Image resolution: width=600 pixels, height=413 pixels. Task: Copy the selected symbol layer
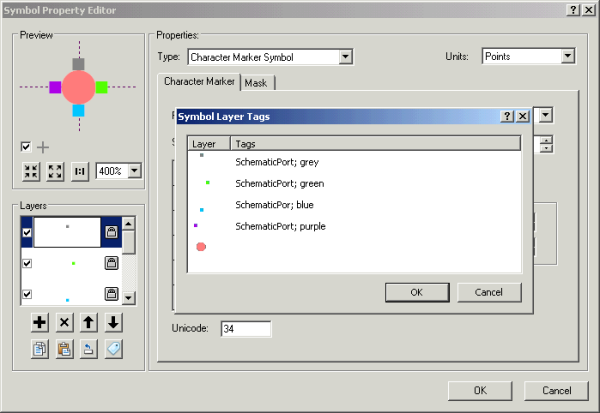pos(39,349)
